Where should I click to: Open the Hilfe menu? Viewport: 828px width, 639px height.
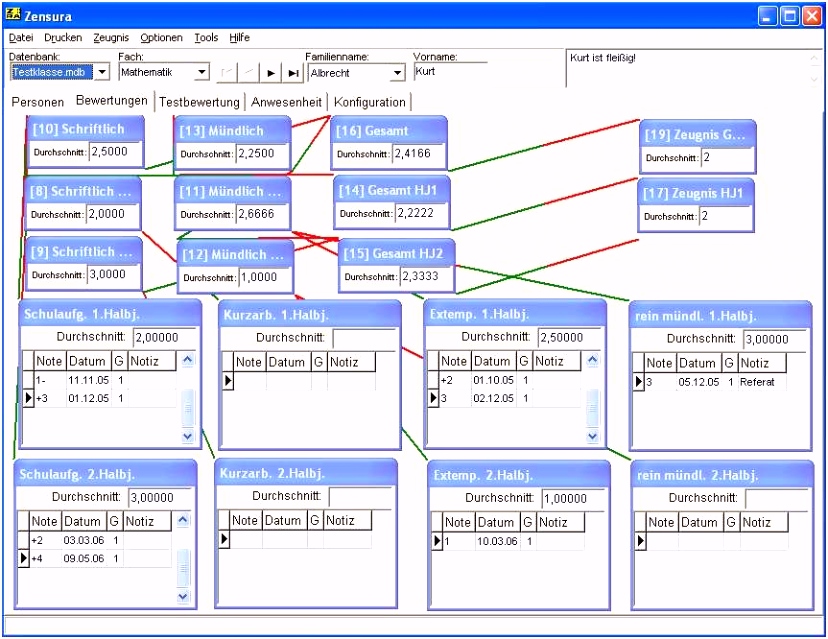[239, 37]
